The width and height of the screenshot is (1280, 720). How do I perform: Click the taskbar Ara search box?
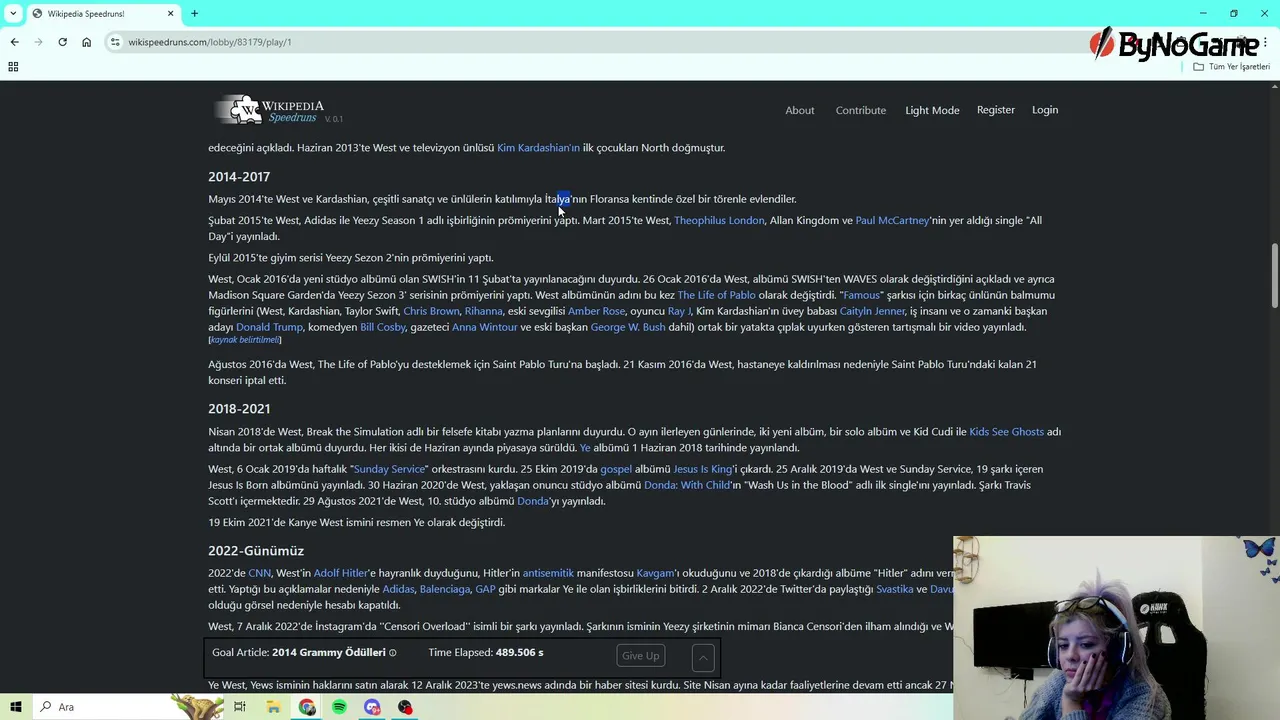coord(130,707)
